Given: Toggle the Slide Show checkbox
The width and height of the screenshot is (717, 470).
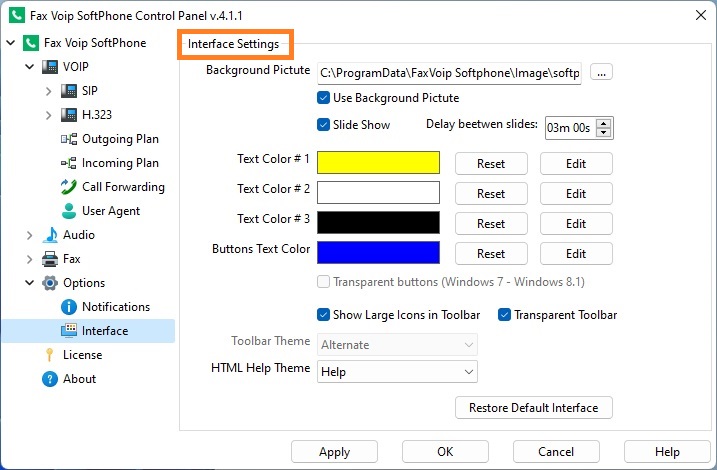Looking at the screenshot, I should point(323,124).
